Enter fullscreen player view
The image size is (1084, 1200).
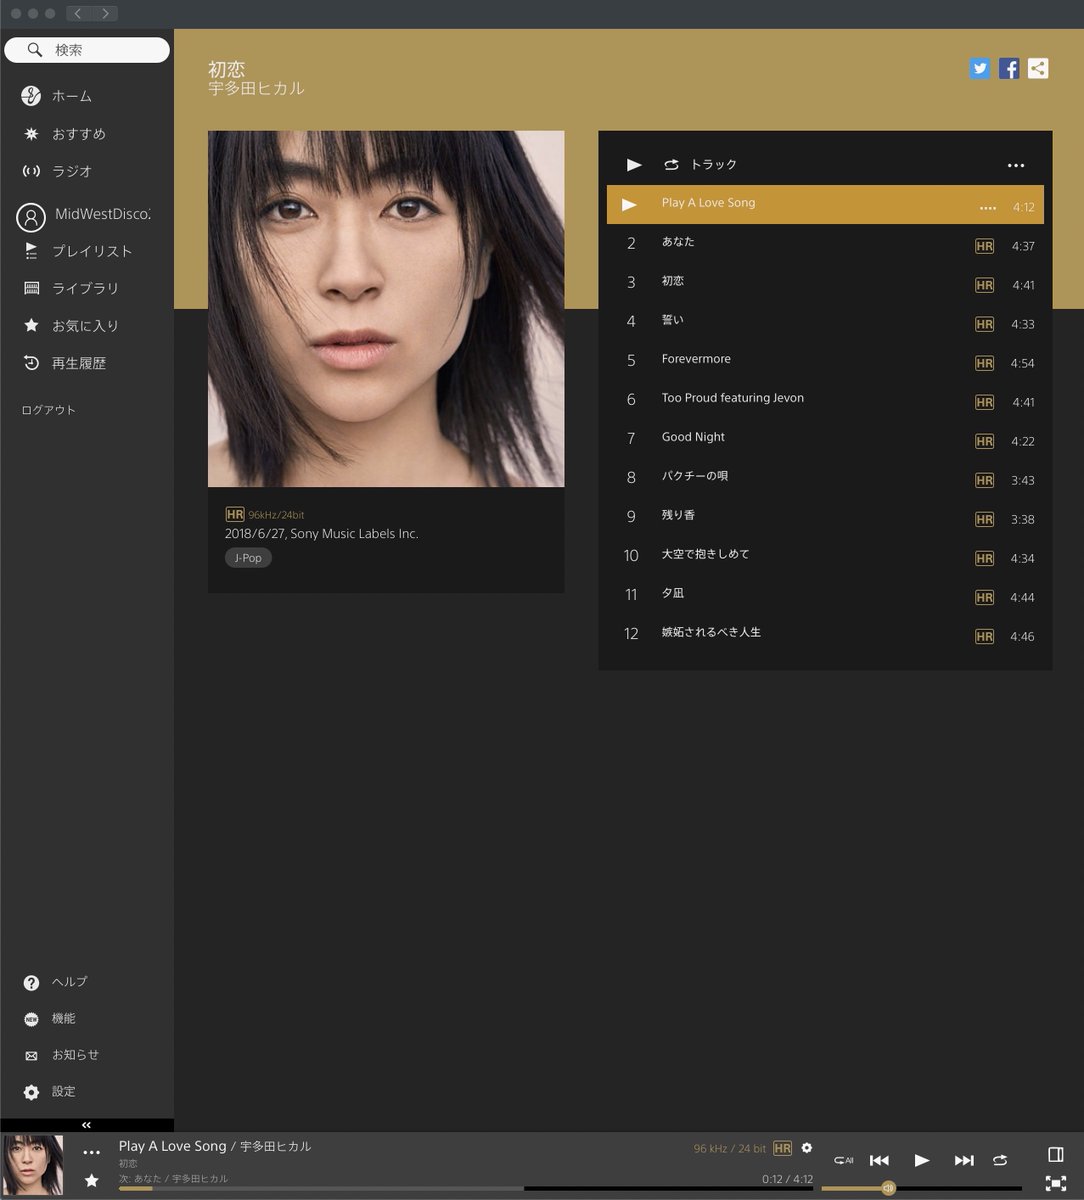(x=1056, y=1183)
